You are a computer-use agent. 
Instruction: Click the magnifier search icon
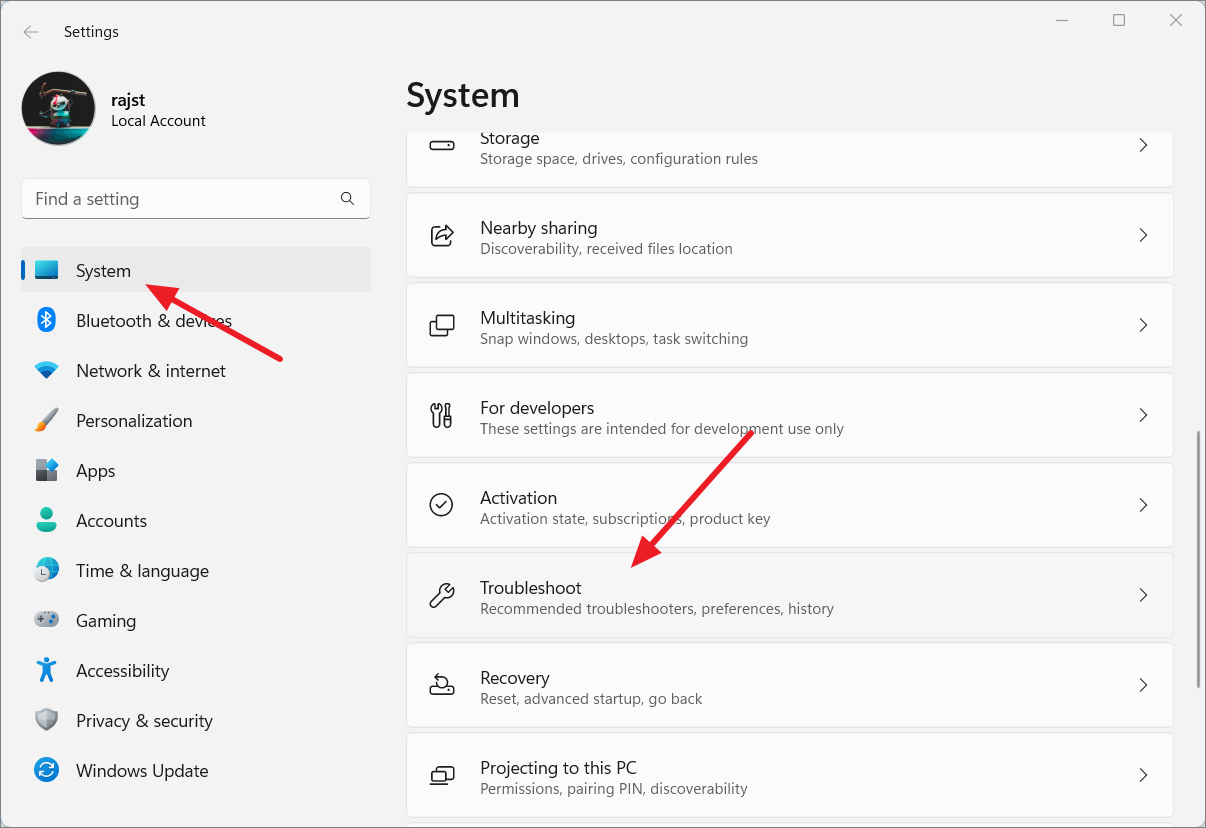[347, 199]
